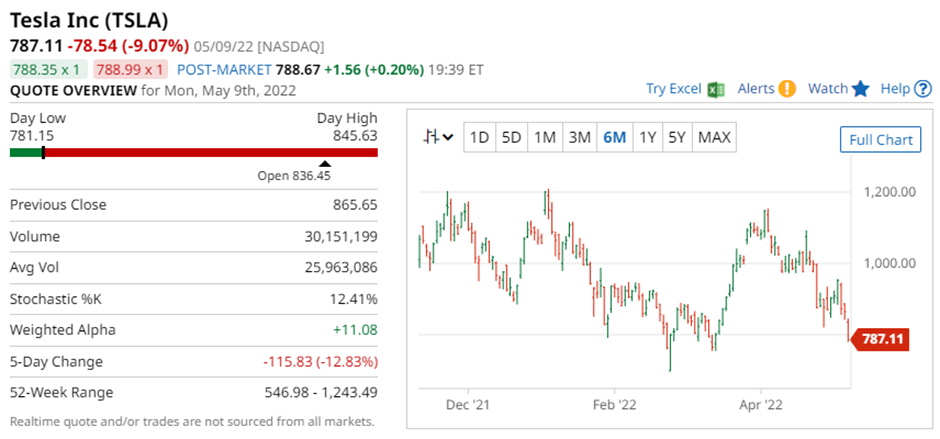
Task: Click the POST-MARKET label
Action: (x=224, y=70)
